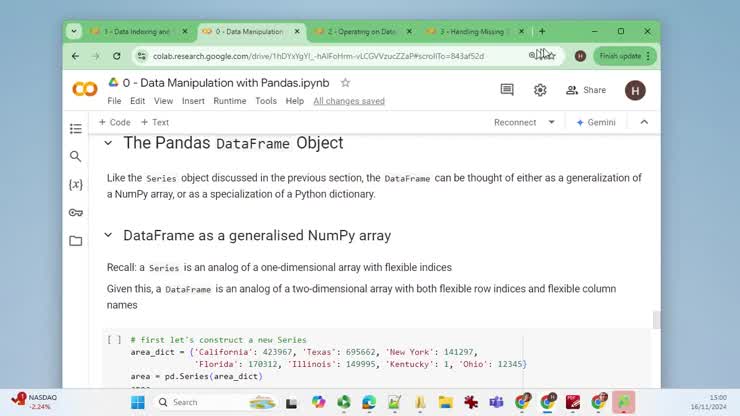
Task: Open the Windows Start menu
Action: pyautogui.click(x=138, y=402)
